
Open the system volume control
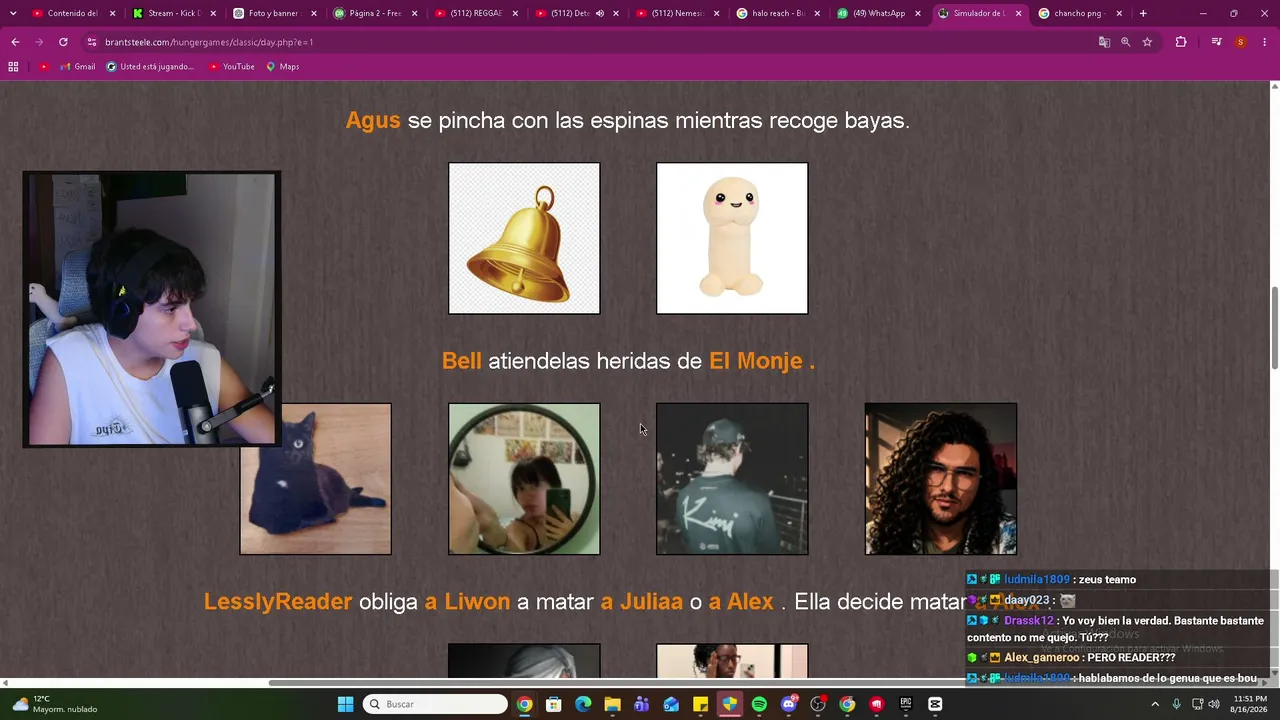[1214, 704]
